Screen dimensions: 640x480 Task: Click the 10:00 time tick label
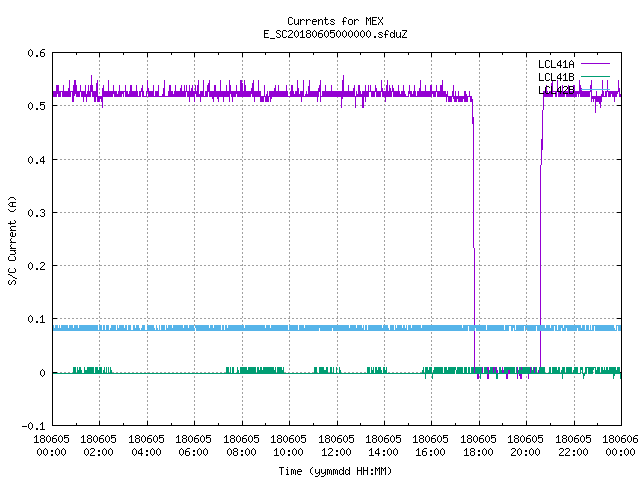(x=289, y=452)
